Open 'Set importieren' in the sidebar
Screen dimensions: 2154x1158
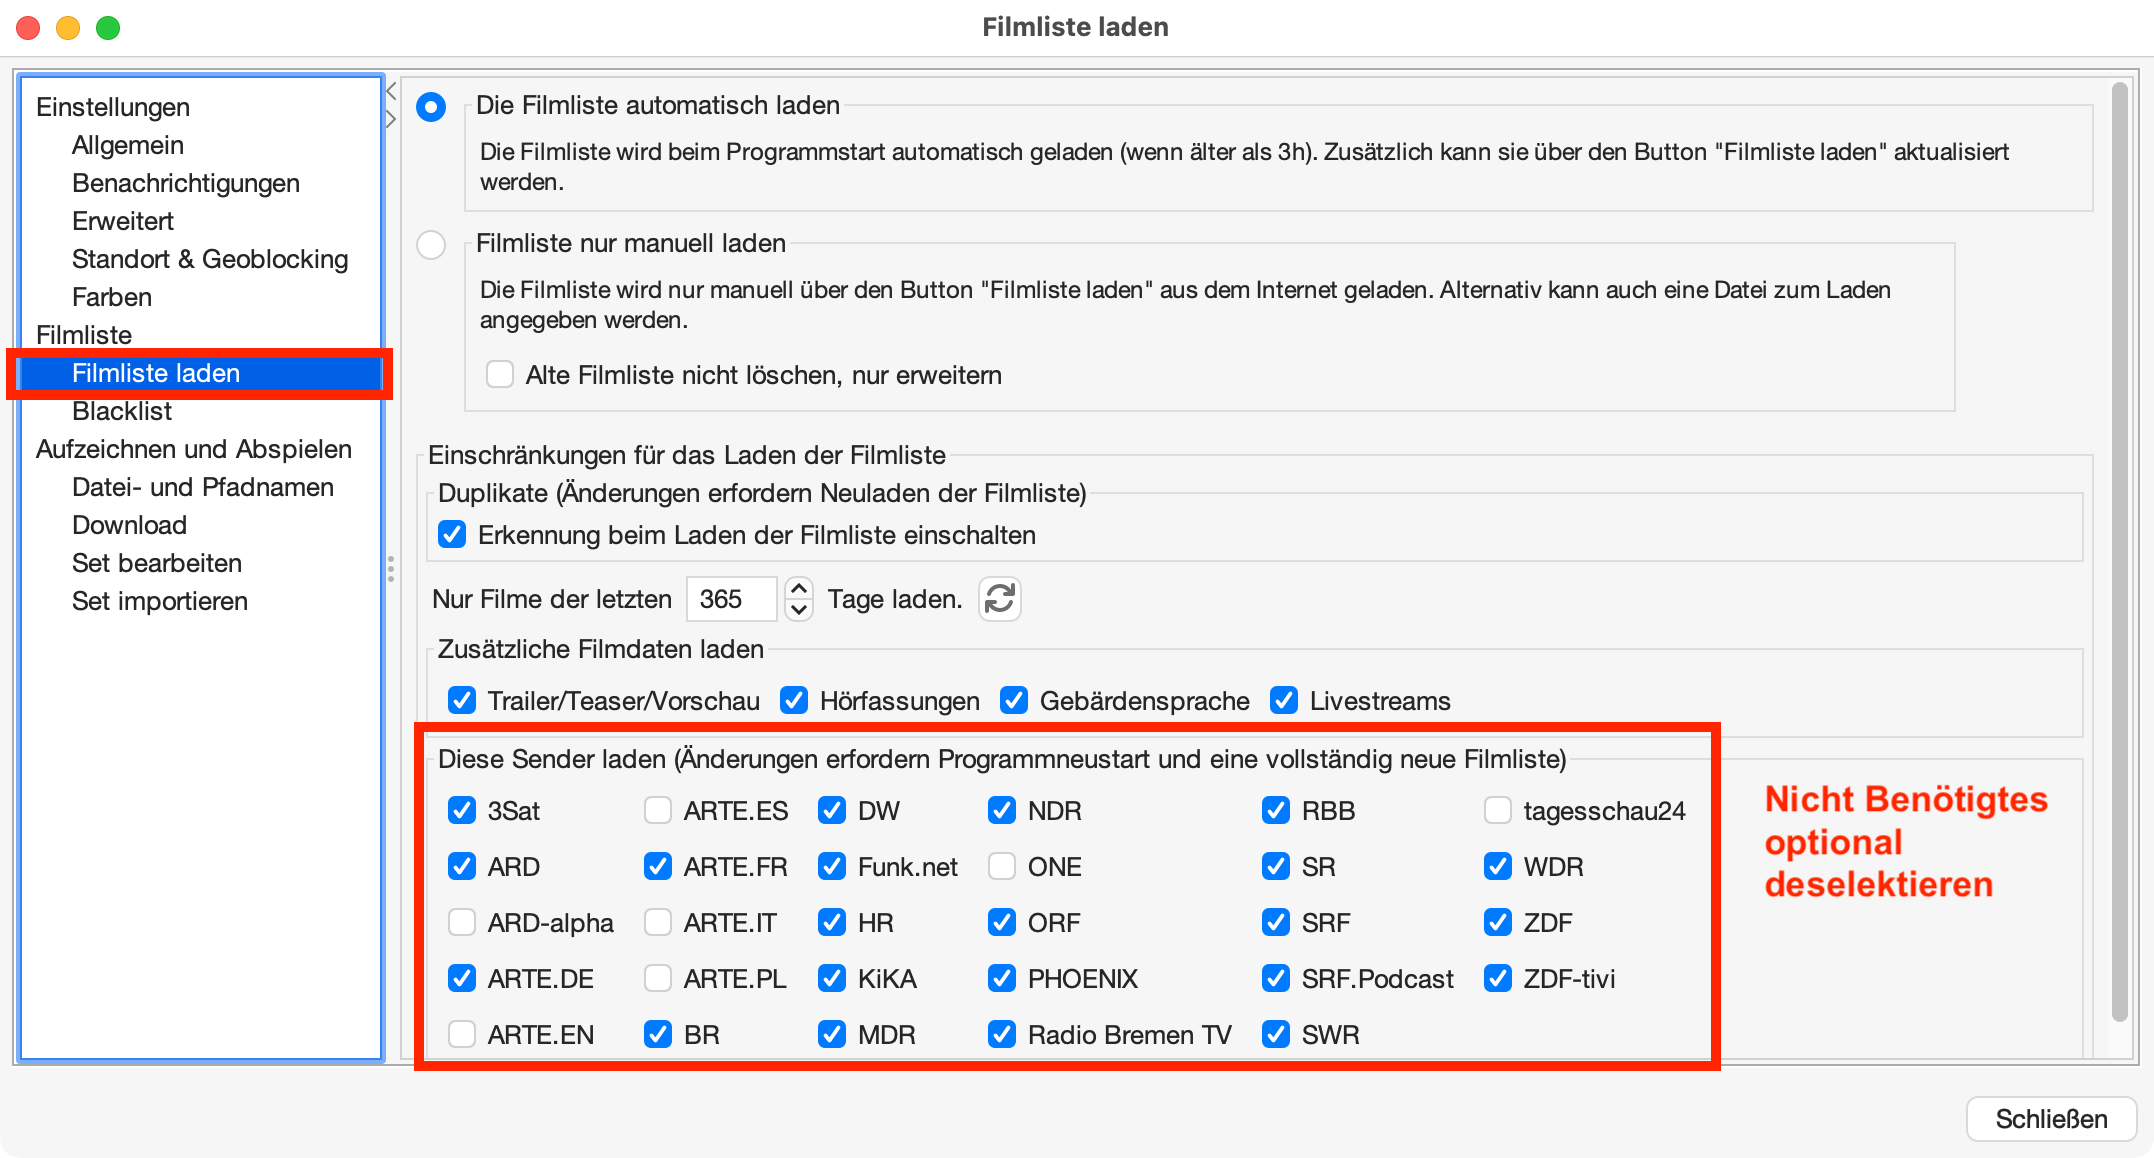(x=160, y=601)
